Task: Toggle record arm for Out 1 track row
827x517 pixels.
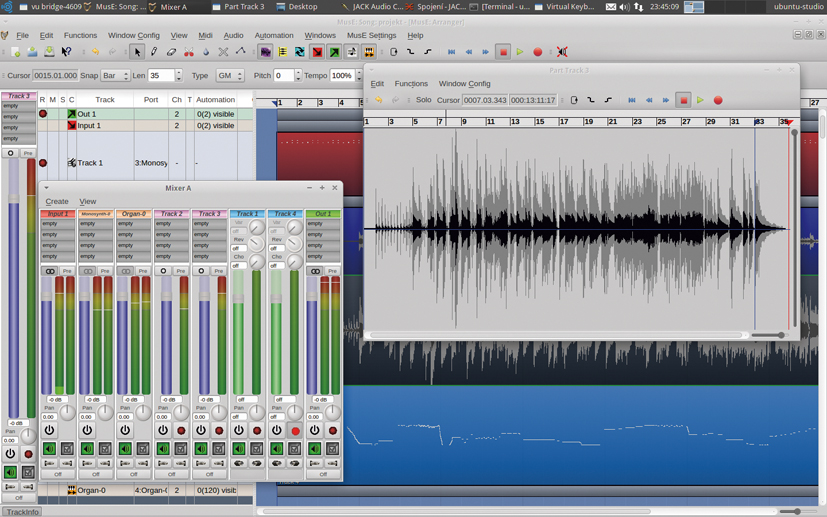Action: tap(43, 113)
